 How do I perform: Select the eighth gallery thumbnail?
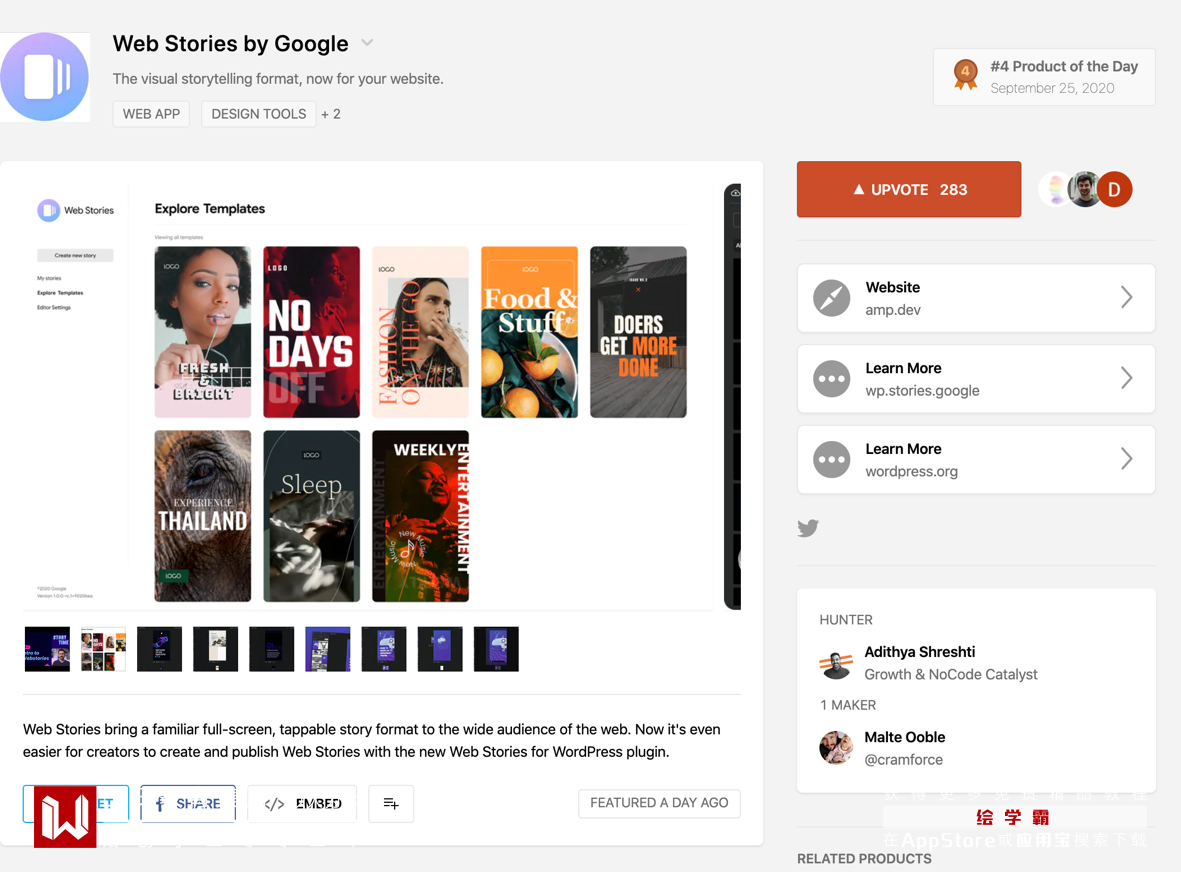(x=440, y=649)
